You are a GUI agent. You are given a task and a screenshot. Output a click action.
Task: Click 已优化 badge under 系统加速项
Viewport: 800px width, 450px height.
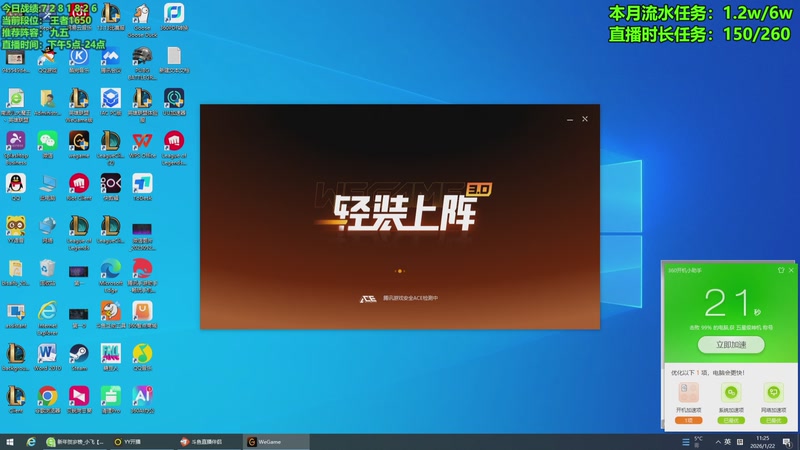[731, 420]
